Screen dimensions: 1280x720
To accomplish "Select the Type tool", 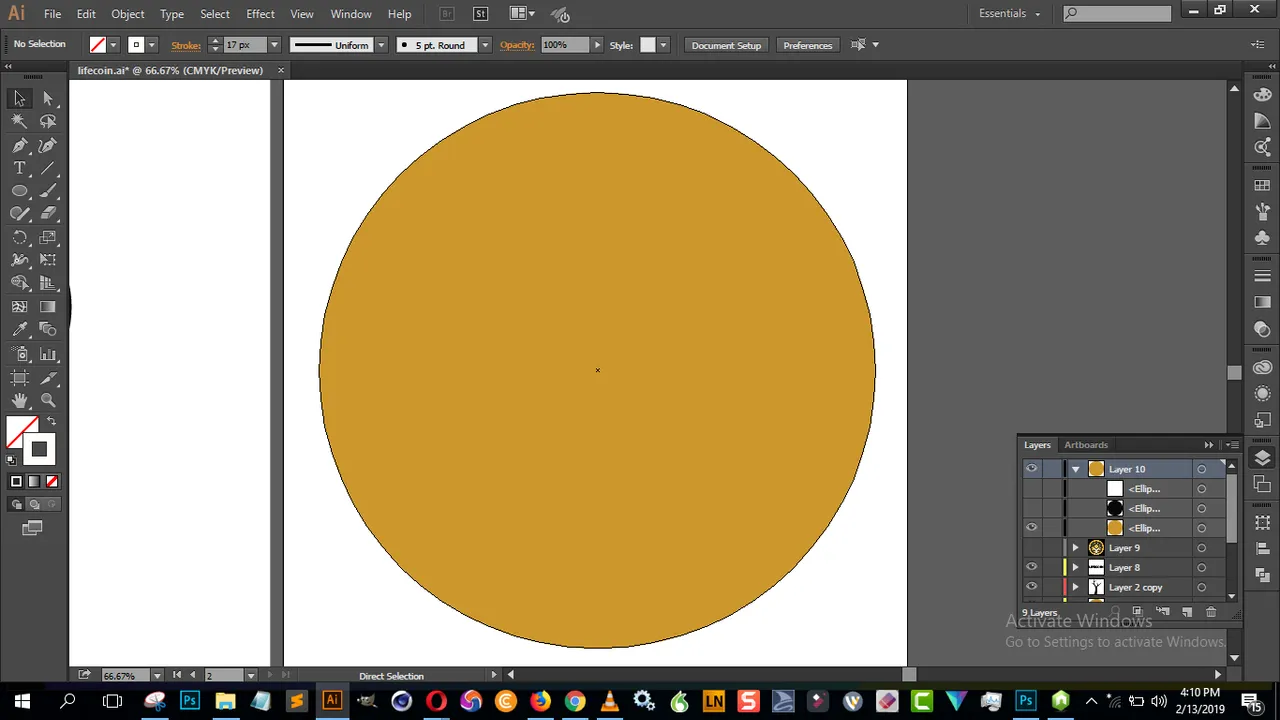I will [x=19, y=168].
